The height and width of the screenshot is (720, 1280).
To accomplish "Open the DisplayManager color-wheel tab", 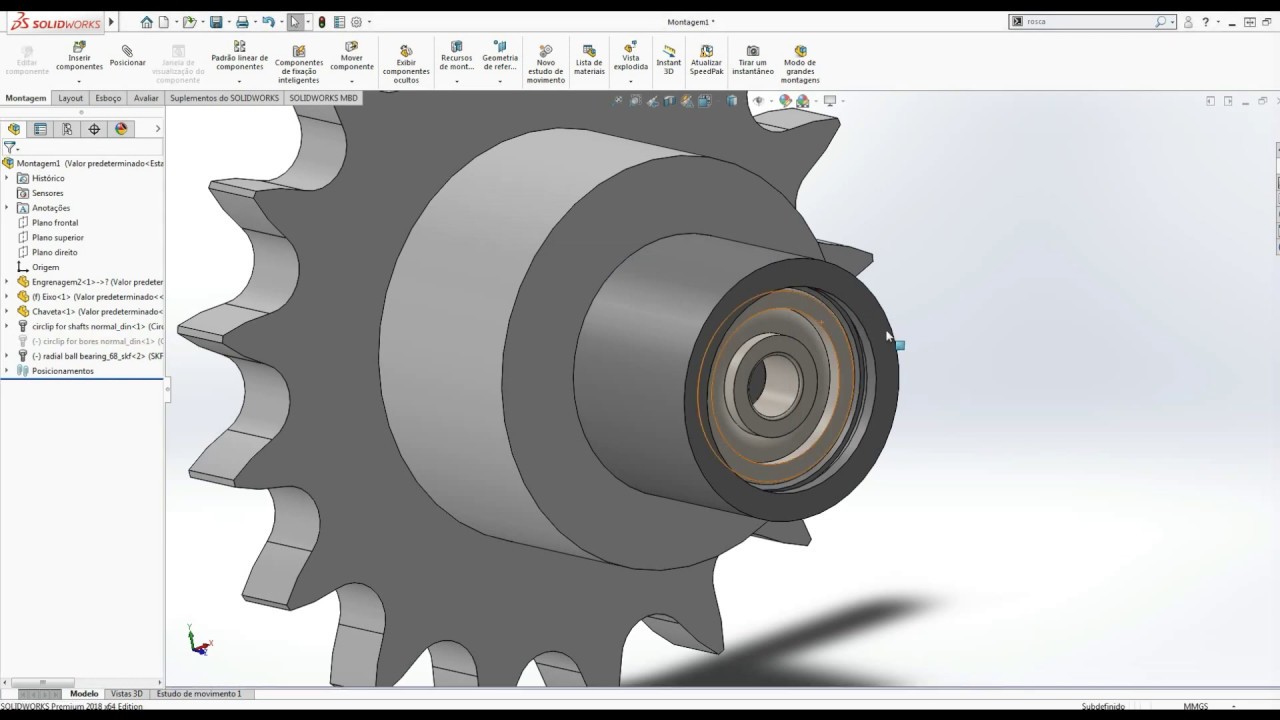I will point(121,129).
